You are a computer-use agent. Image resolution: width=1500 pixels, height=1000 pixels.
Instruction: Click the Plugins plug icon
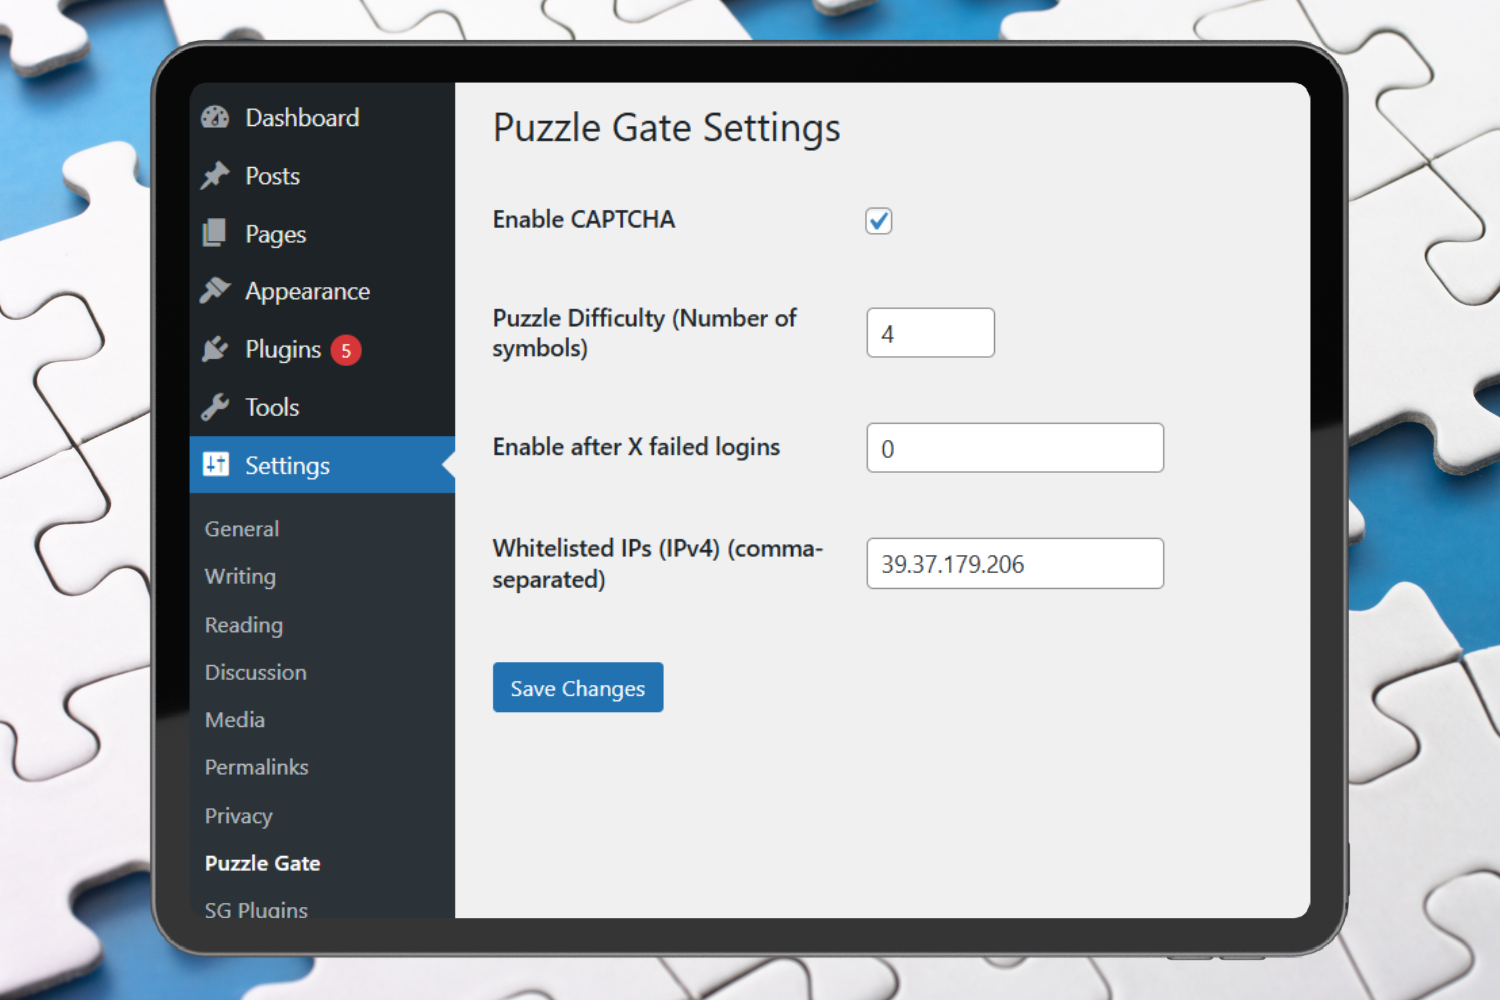[215, 349]
